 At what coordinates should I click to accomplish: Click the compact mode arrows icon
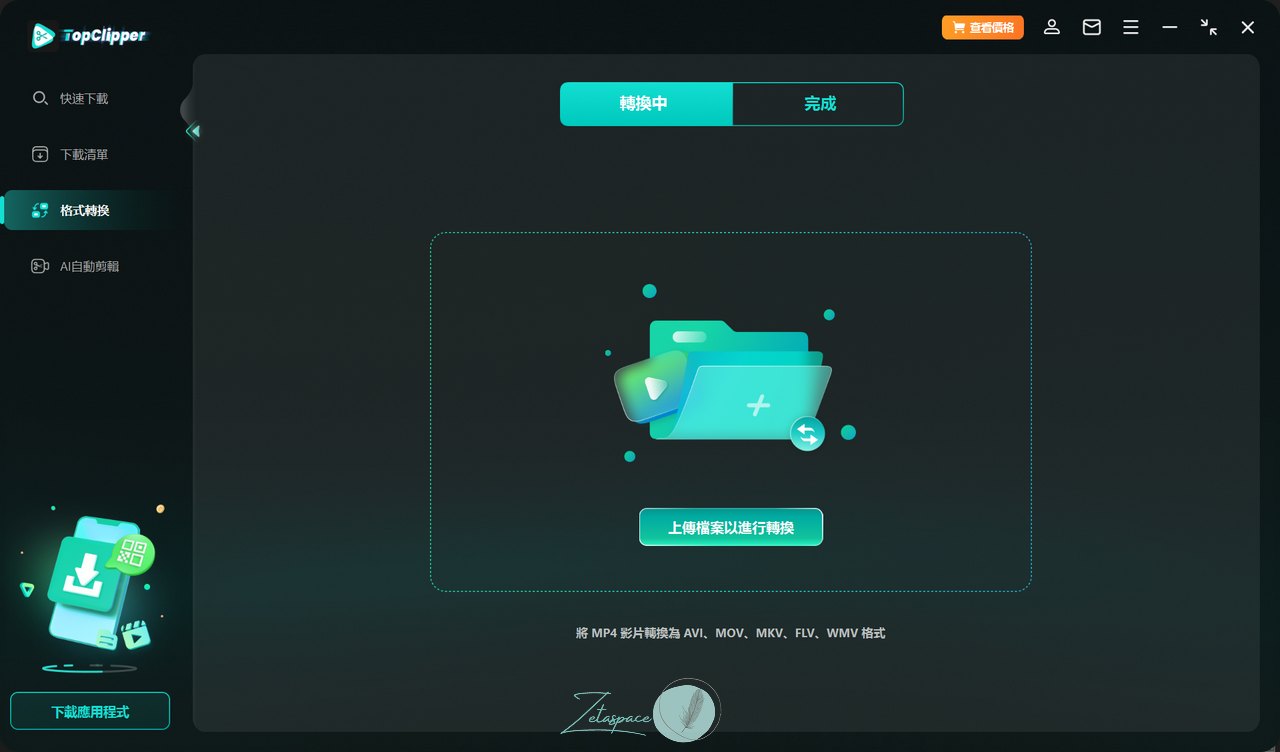1209,28
